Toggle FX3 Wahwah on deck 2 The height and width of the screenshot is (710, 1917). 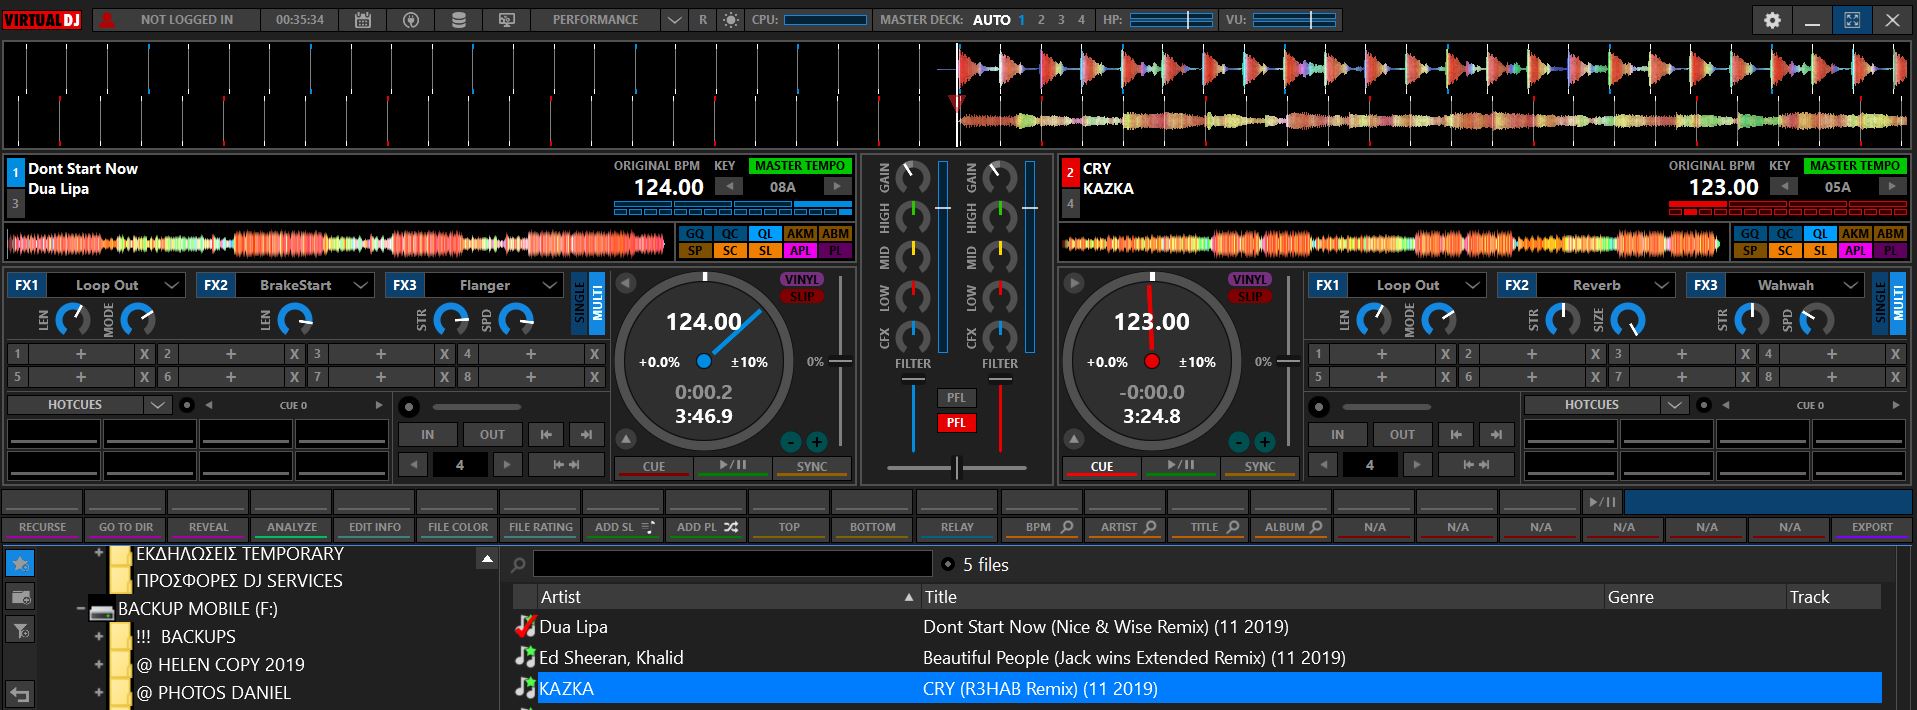pos(1706,285)
